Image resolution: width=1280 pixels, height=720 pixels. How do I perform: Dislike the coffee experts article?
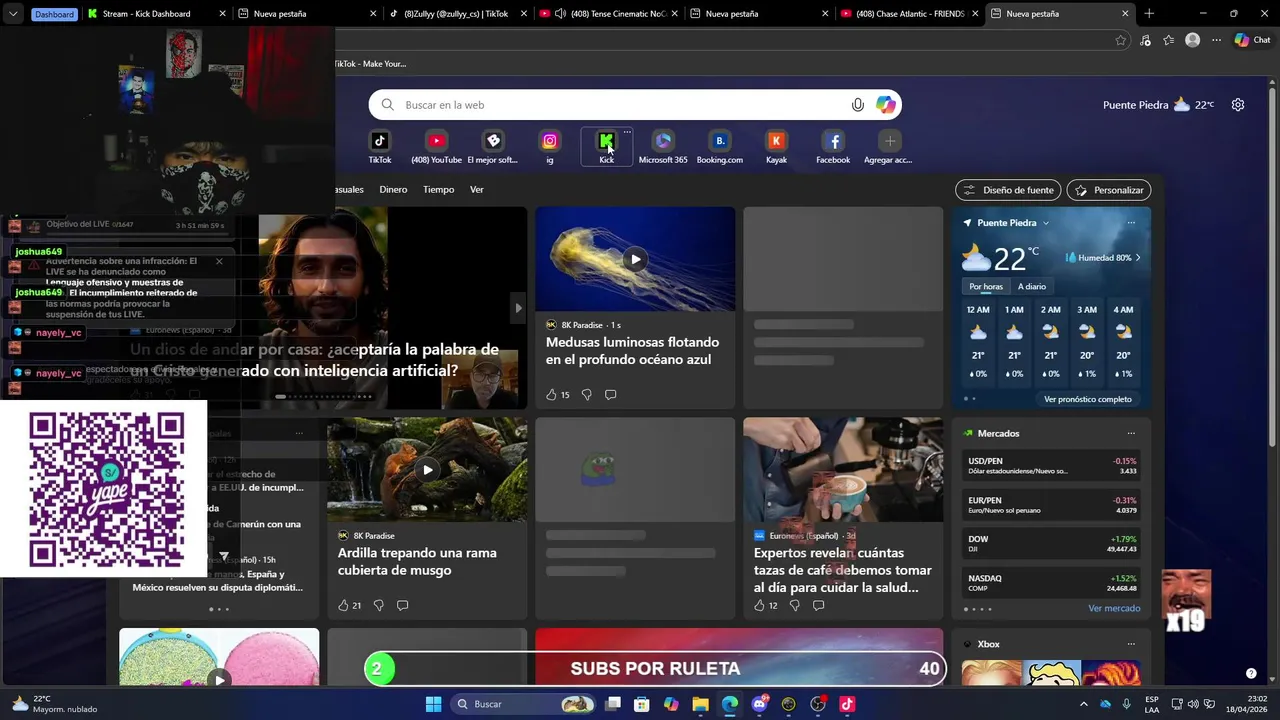pyautogui.click(x=794, y=605)
